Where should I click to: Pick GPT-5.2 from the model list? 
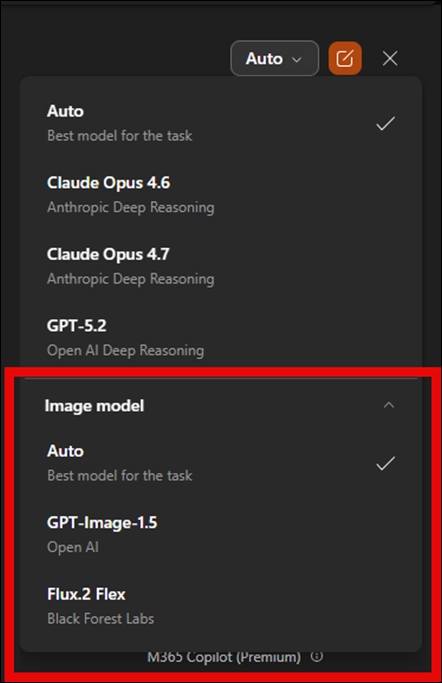(x=221, y=338)
